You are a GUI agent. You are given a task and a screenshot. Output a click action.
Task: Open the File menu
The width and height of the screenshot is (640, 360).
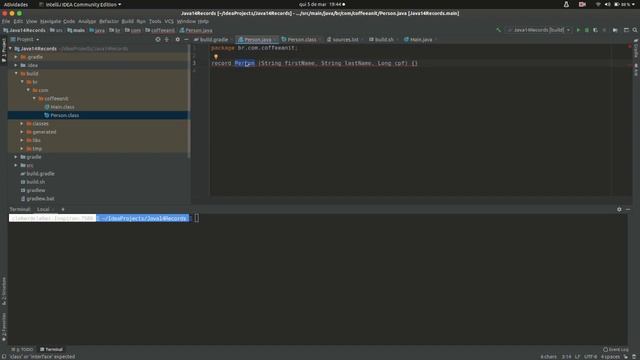point(6,21)
